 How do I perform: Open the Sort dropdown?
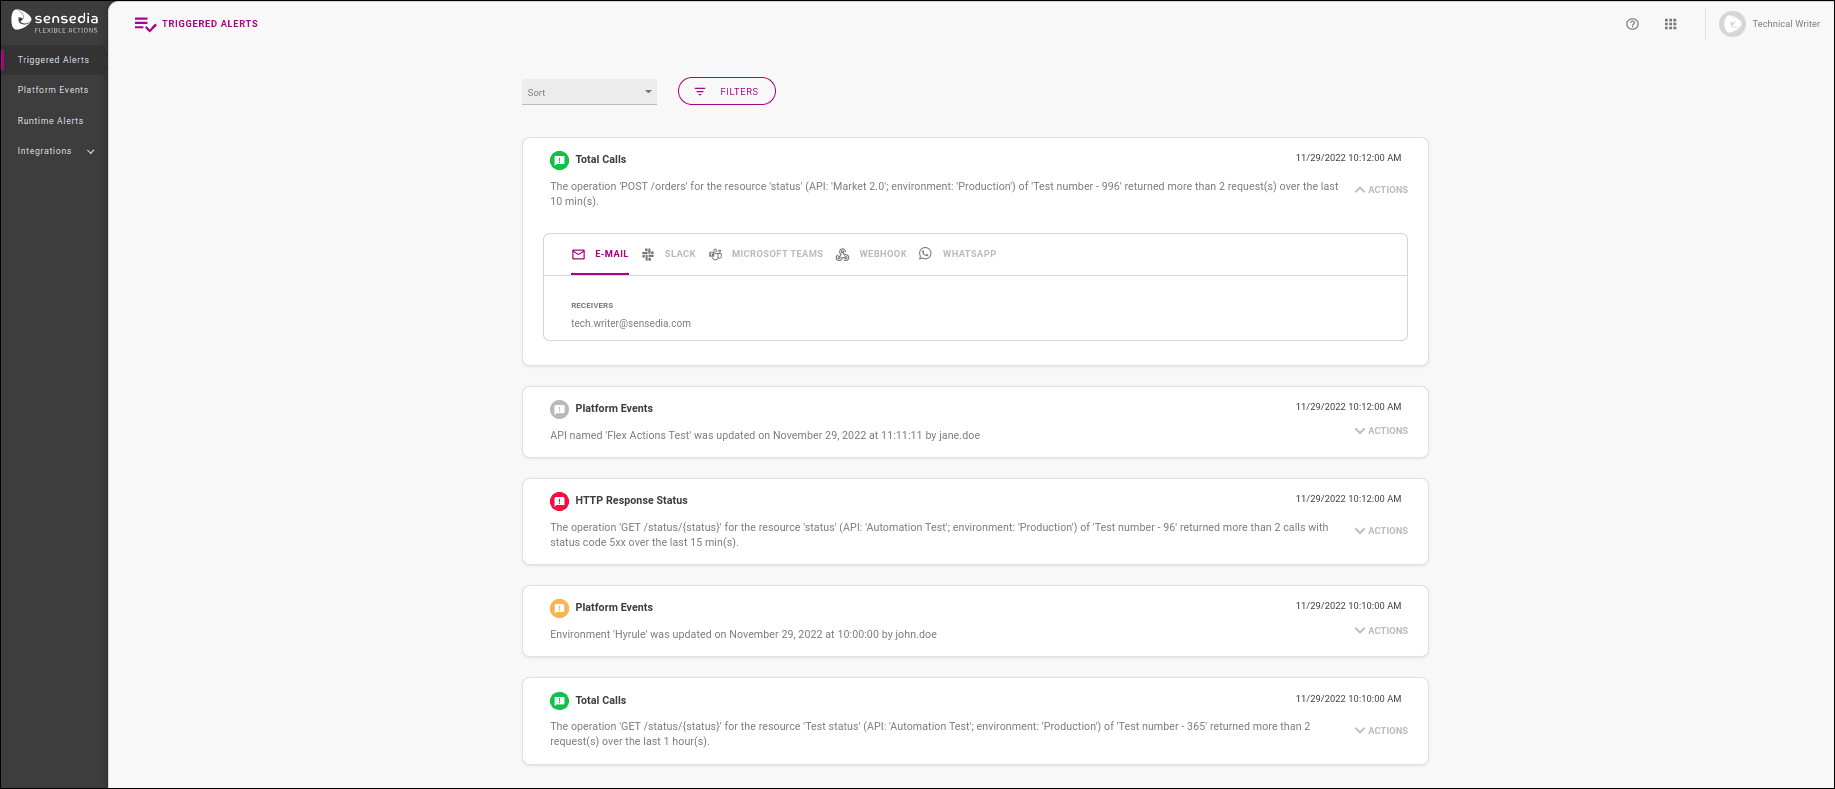click(589, 92)
